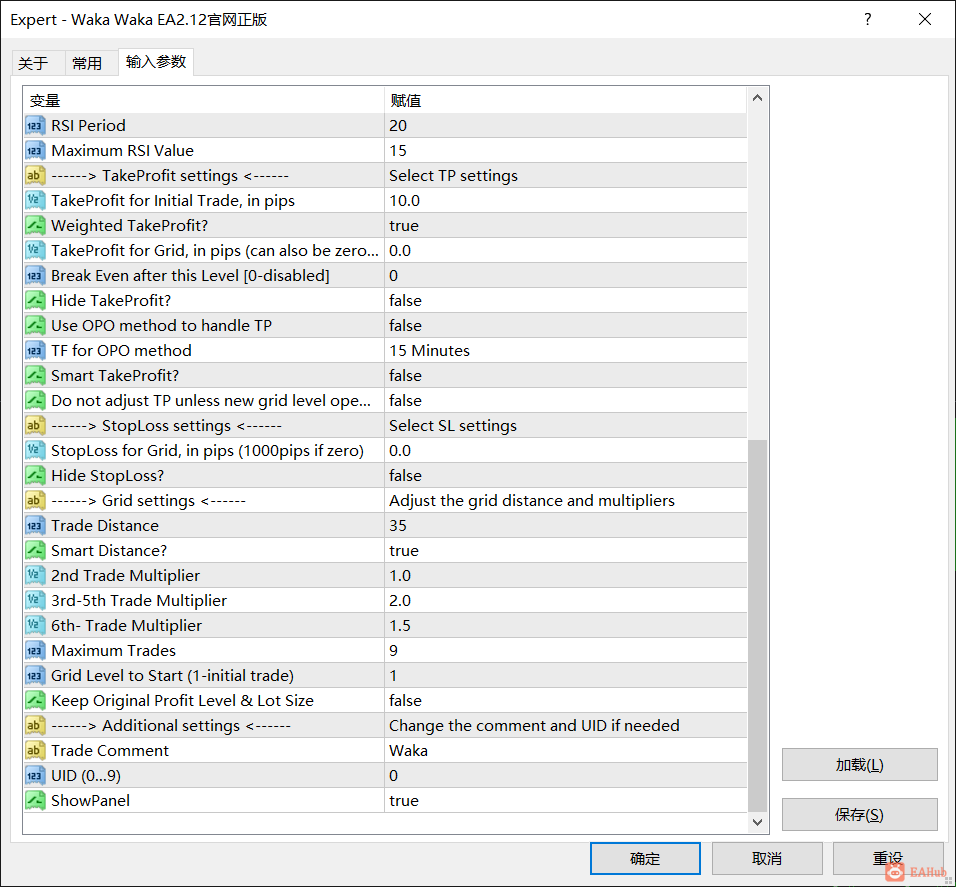Click the boolean icon beside Hide StopLoss?
Image resolution: width=956 pixels, height=887 pixels.
pos(35,476)
